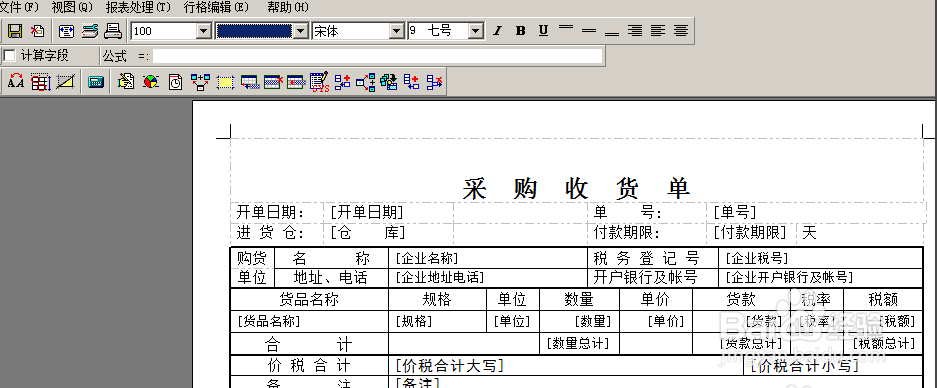Toggle underline formatting

pyautogui.click(x=543, y=30)
